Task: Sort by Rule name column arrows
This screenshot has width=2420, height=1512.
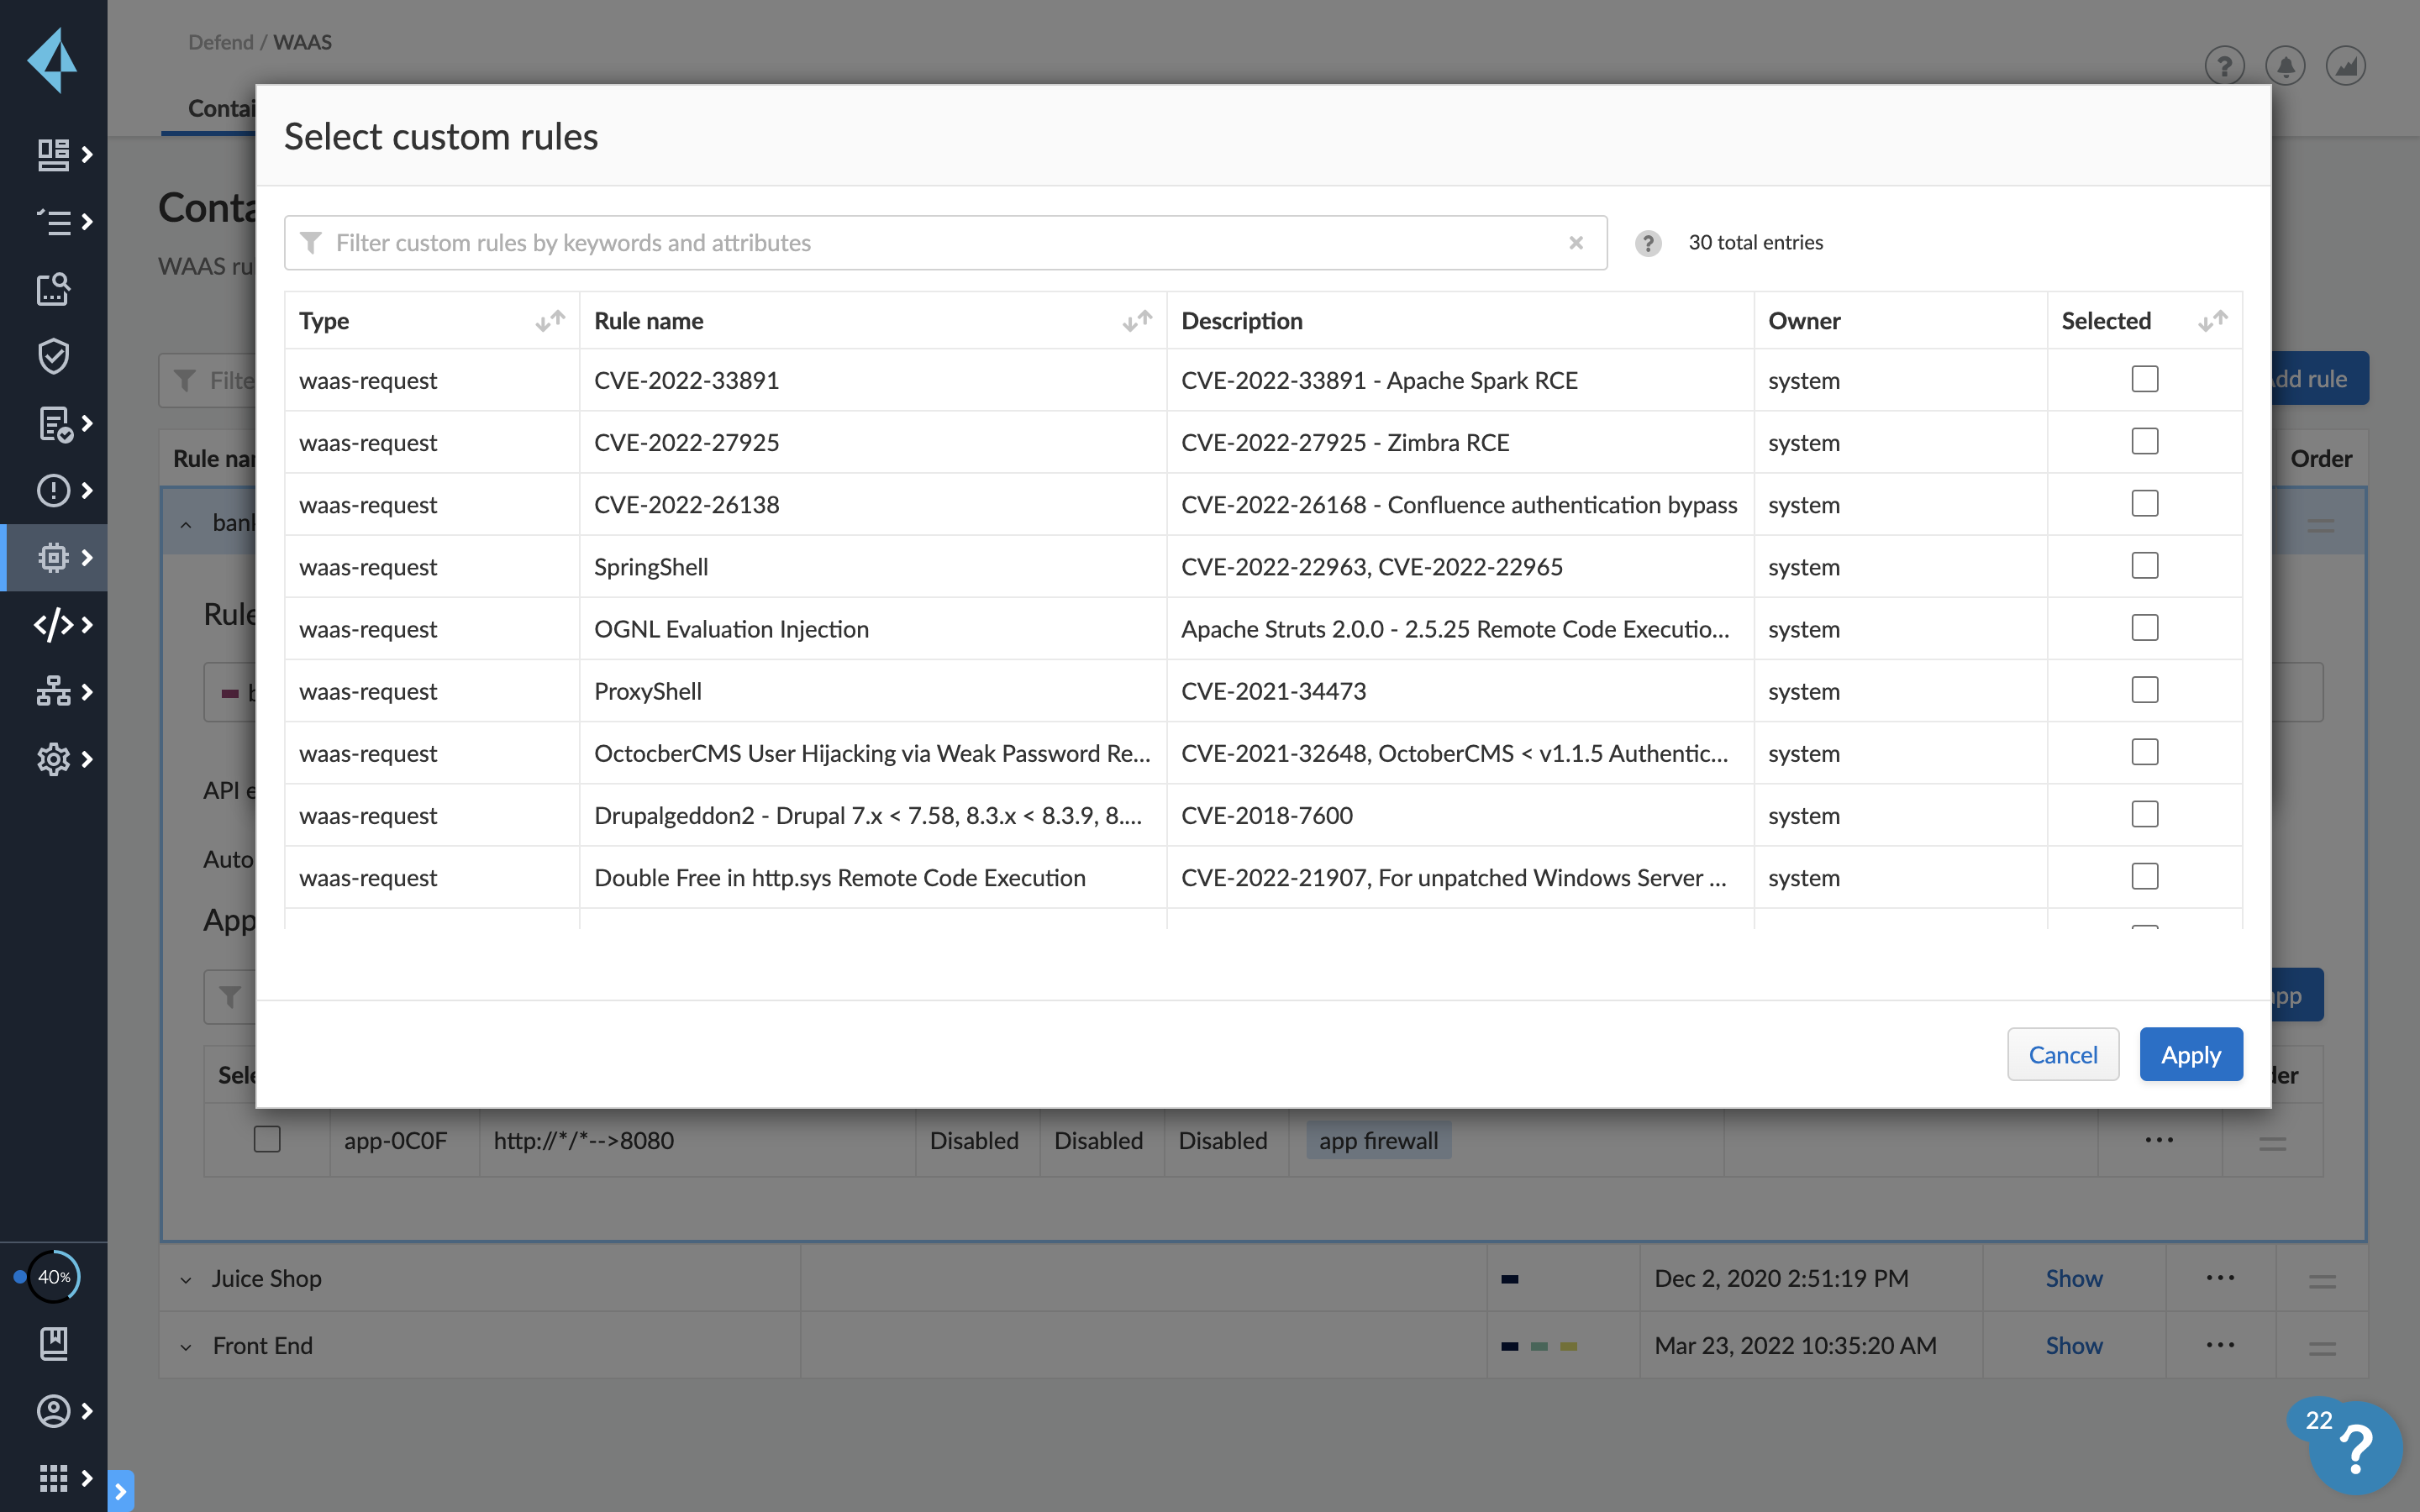Action: (1137, 321)
